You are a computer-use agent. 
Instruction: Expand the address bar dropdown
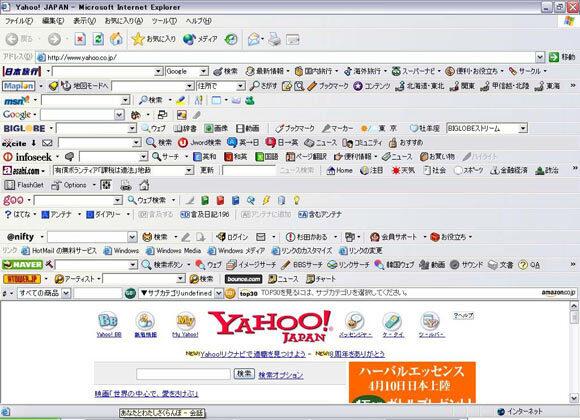pyautogui.click(x=540, y=57)
